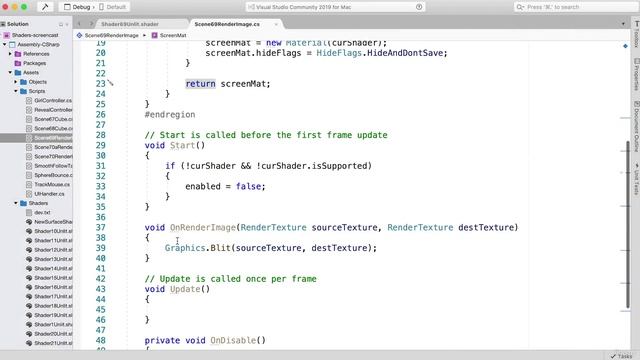The image size is (640, 360).
Task: Click the Shader10Unlit shader file icon
Action: (x=29, y=231)
